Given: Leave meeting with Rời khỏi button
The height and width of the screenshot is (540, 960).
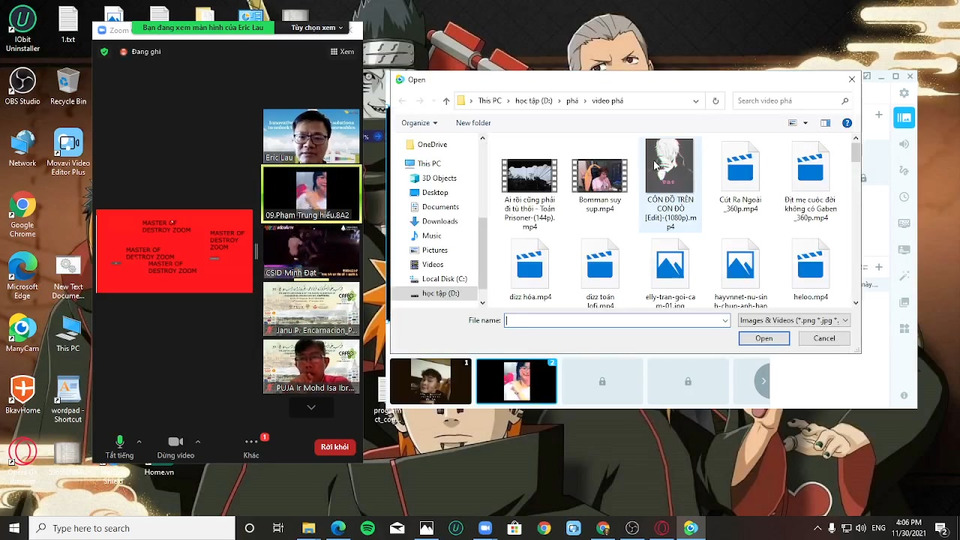Looking at the screenshot, I should [x=334, y=447].
